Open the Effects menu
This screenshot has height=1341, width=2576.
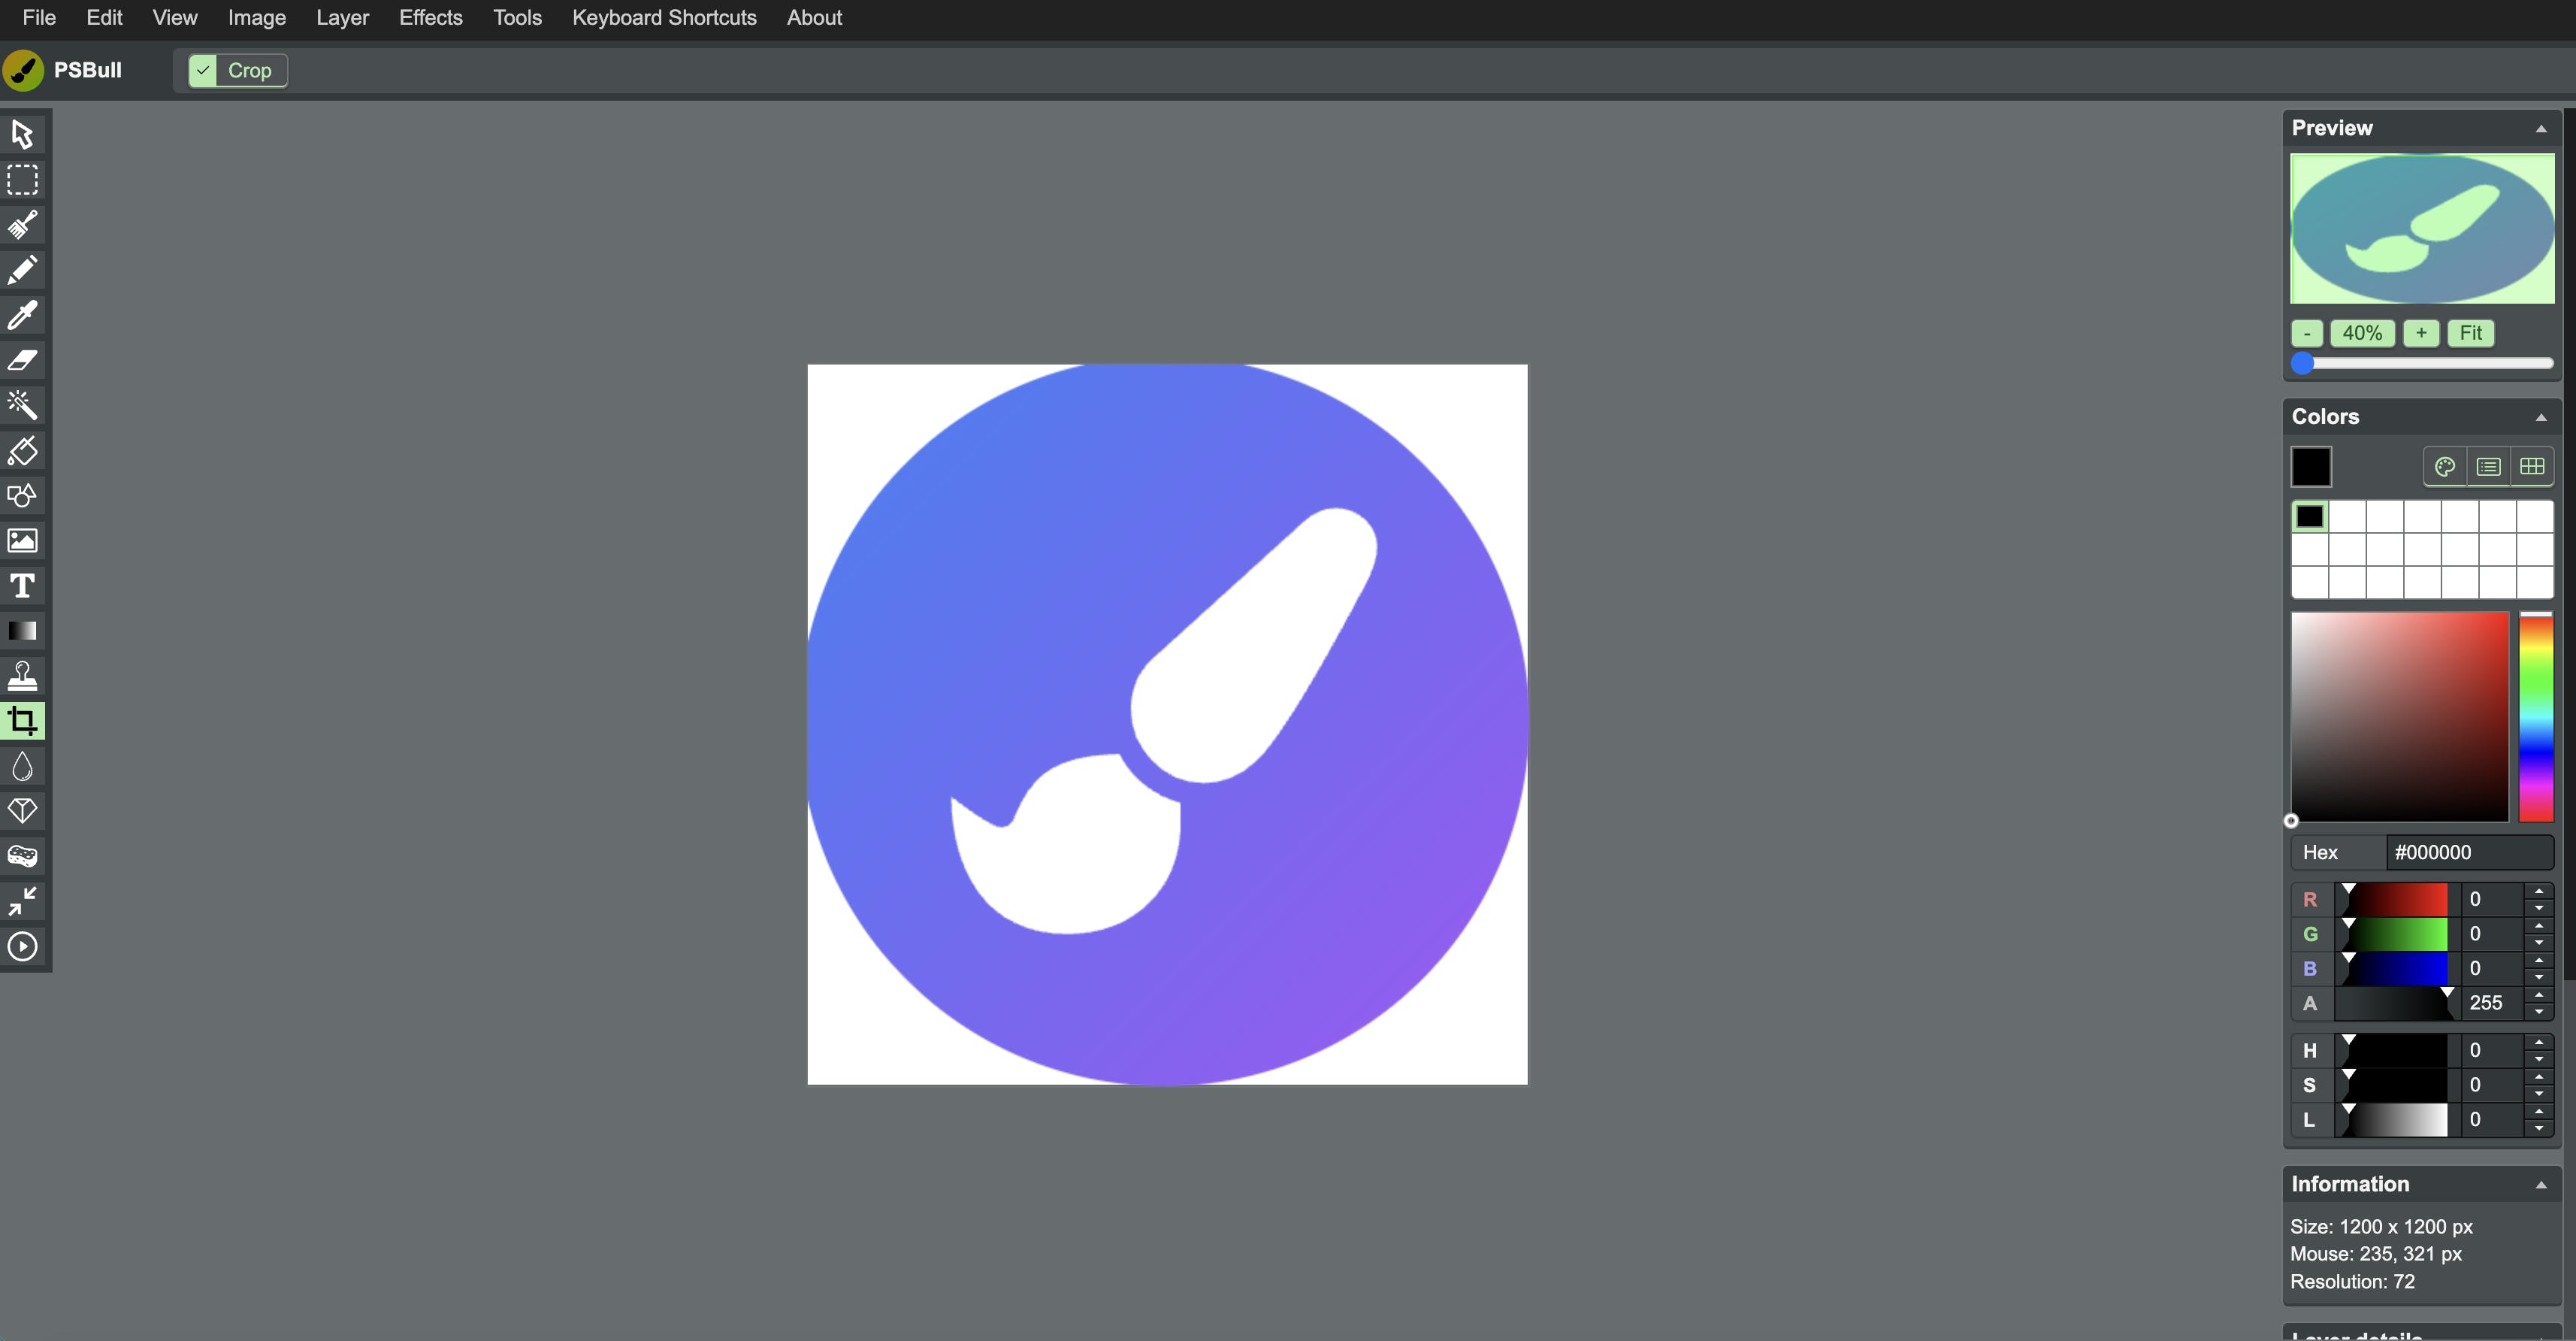(x=430, y=18)
